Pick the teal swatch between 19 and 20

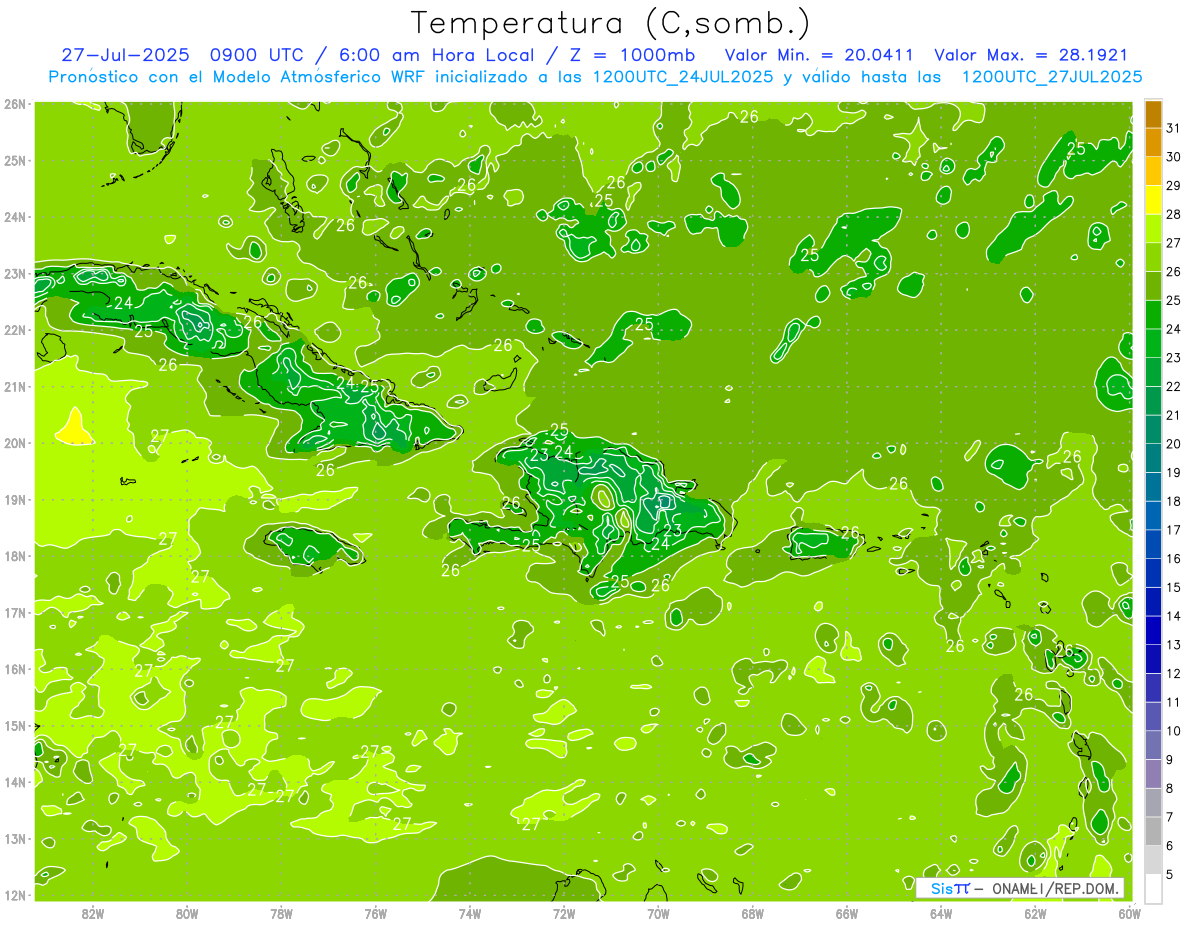[1153, 458]
